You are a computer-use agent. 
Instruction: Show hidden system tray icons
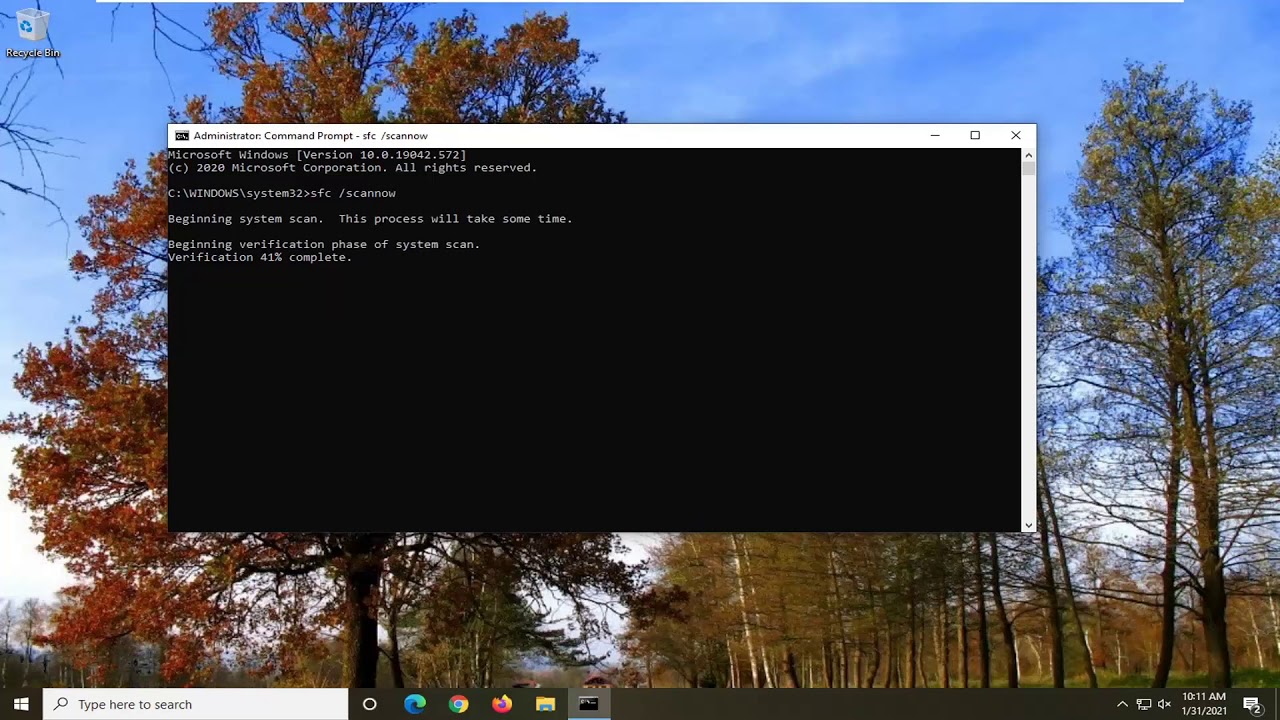(x=1122, y=704)
